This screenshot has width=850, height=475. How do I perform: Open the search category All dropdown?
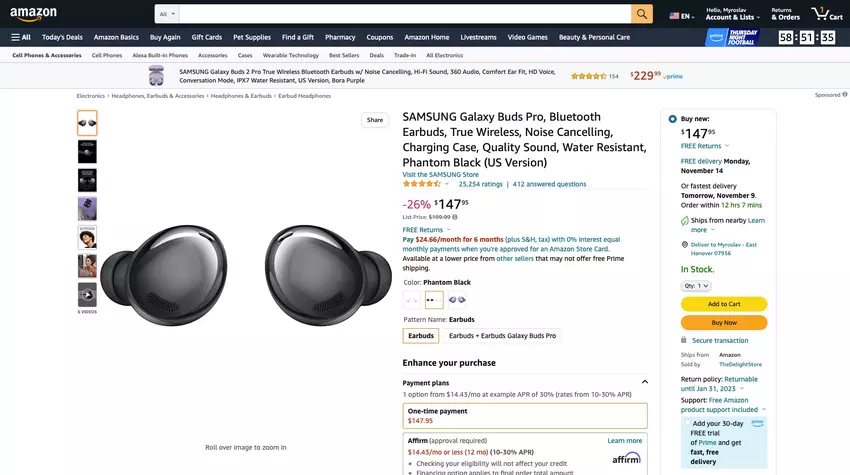(167, 14)
